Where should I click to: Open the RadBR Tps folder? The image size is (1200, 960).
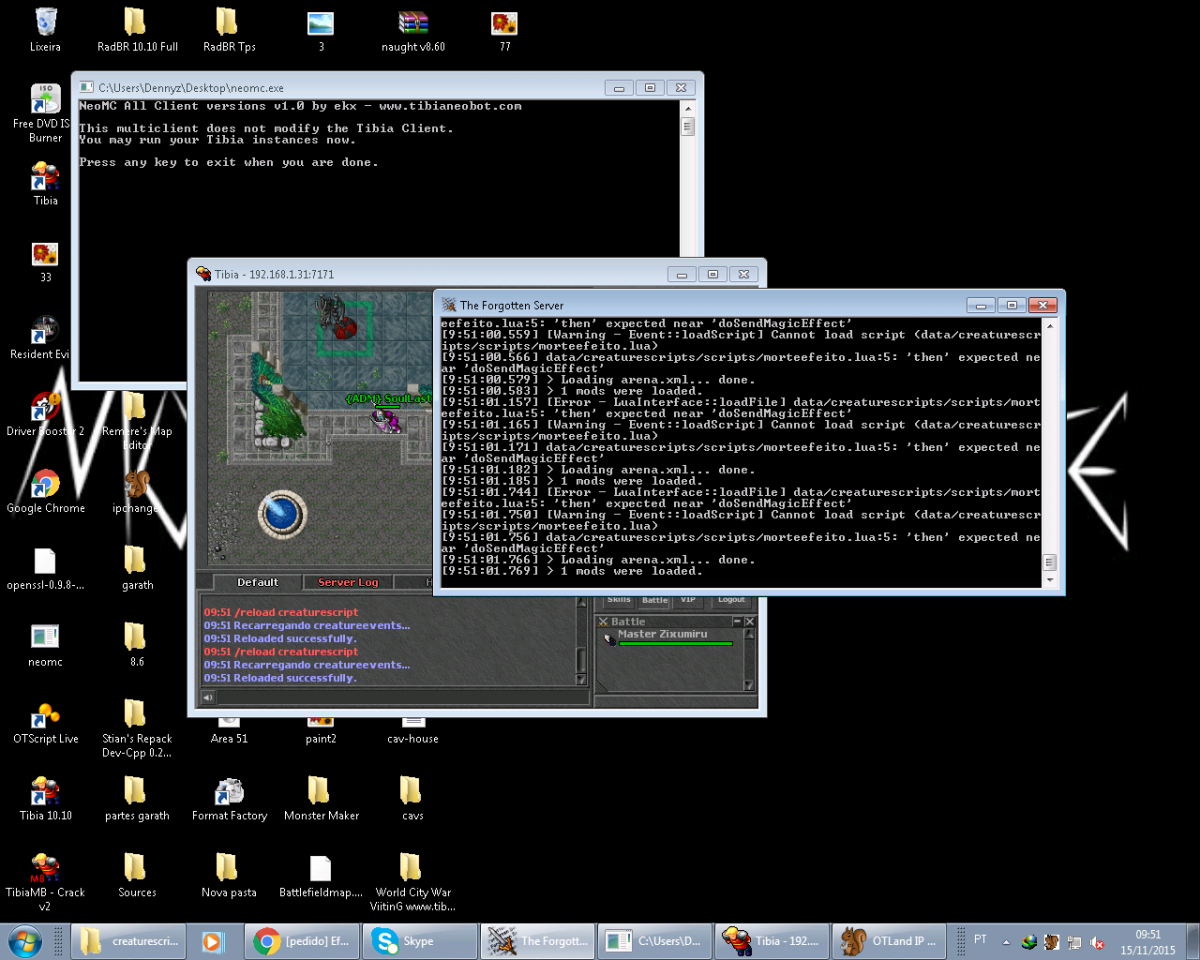click(229, 29)
